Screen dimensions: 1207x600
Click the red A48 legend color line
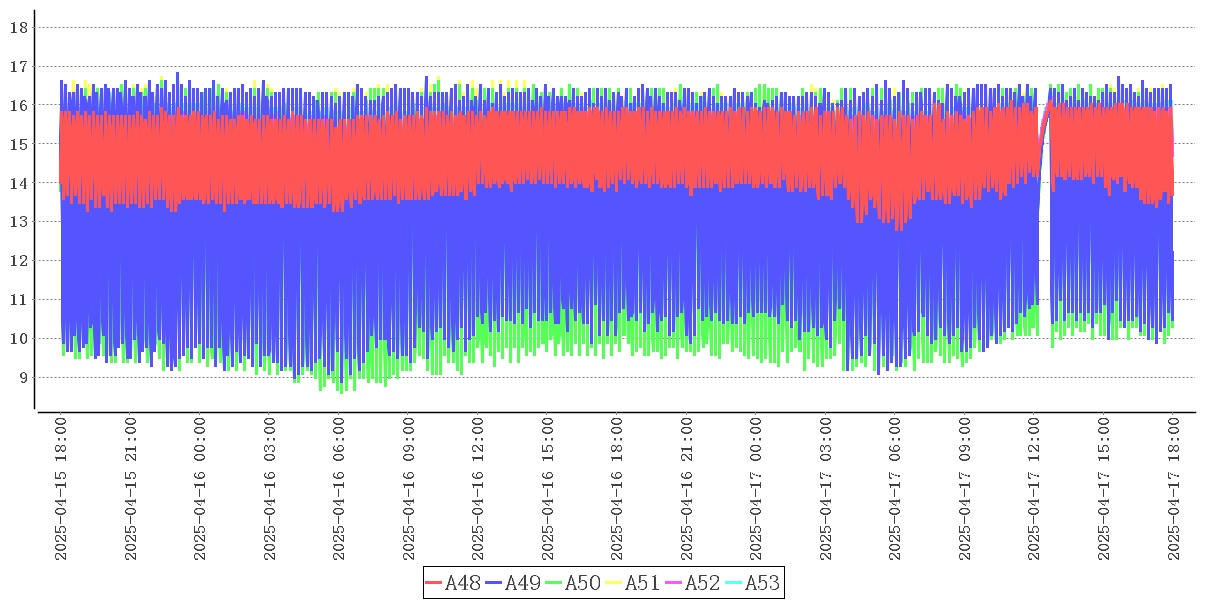click(x=434, y=583)
